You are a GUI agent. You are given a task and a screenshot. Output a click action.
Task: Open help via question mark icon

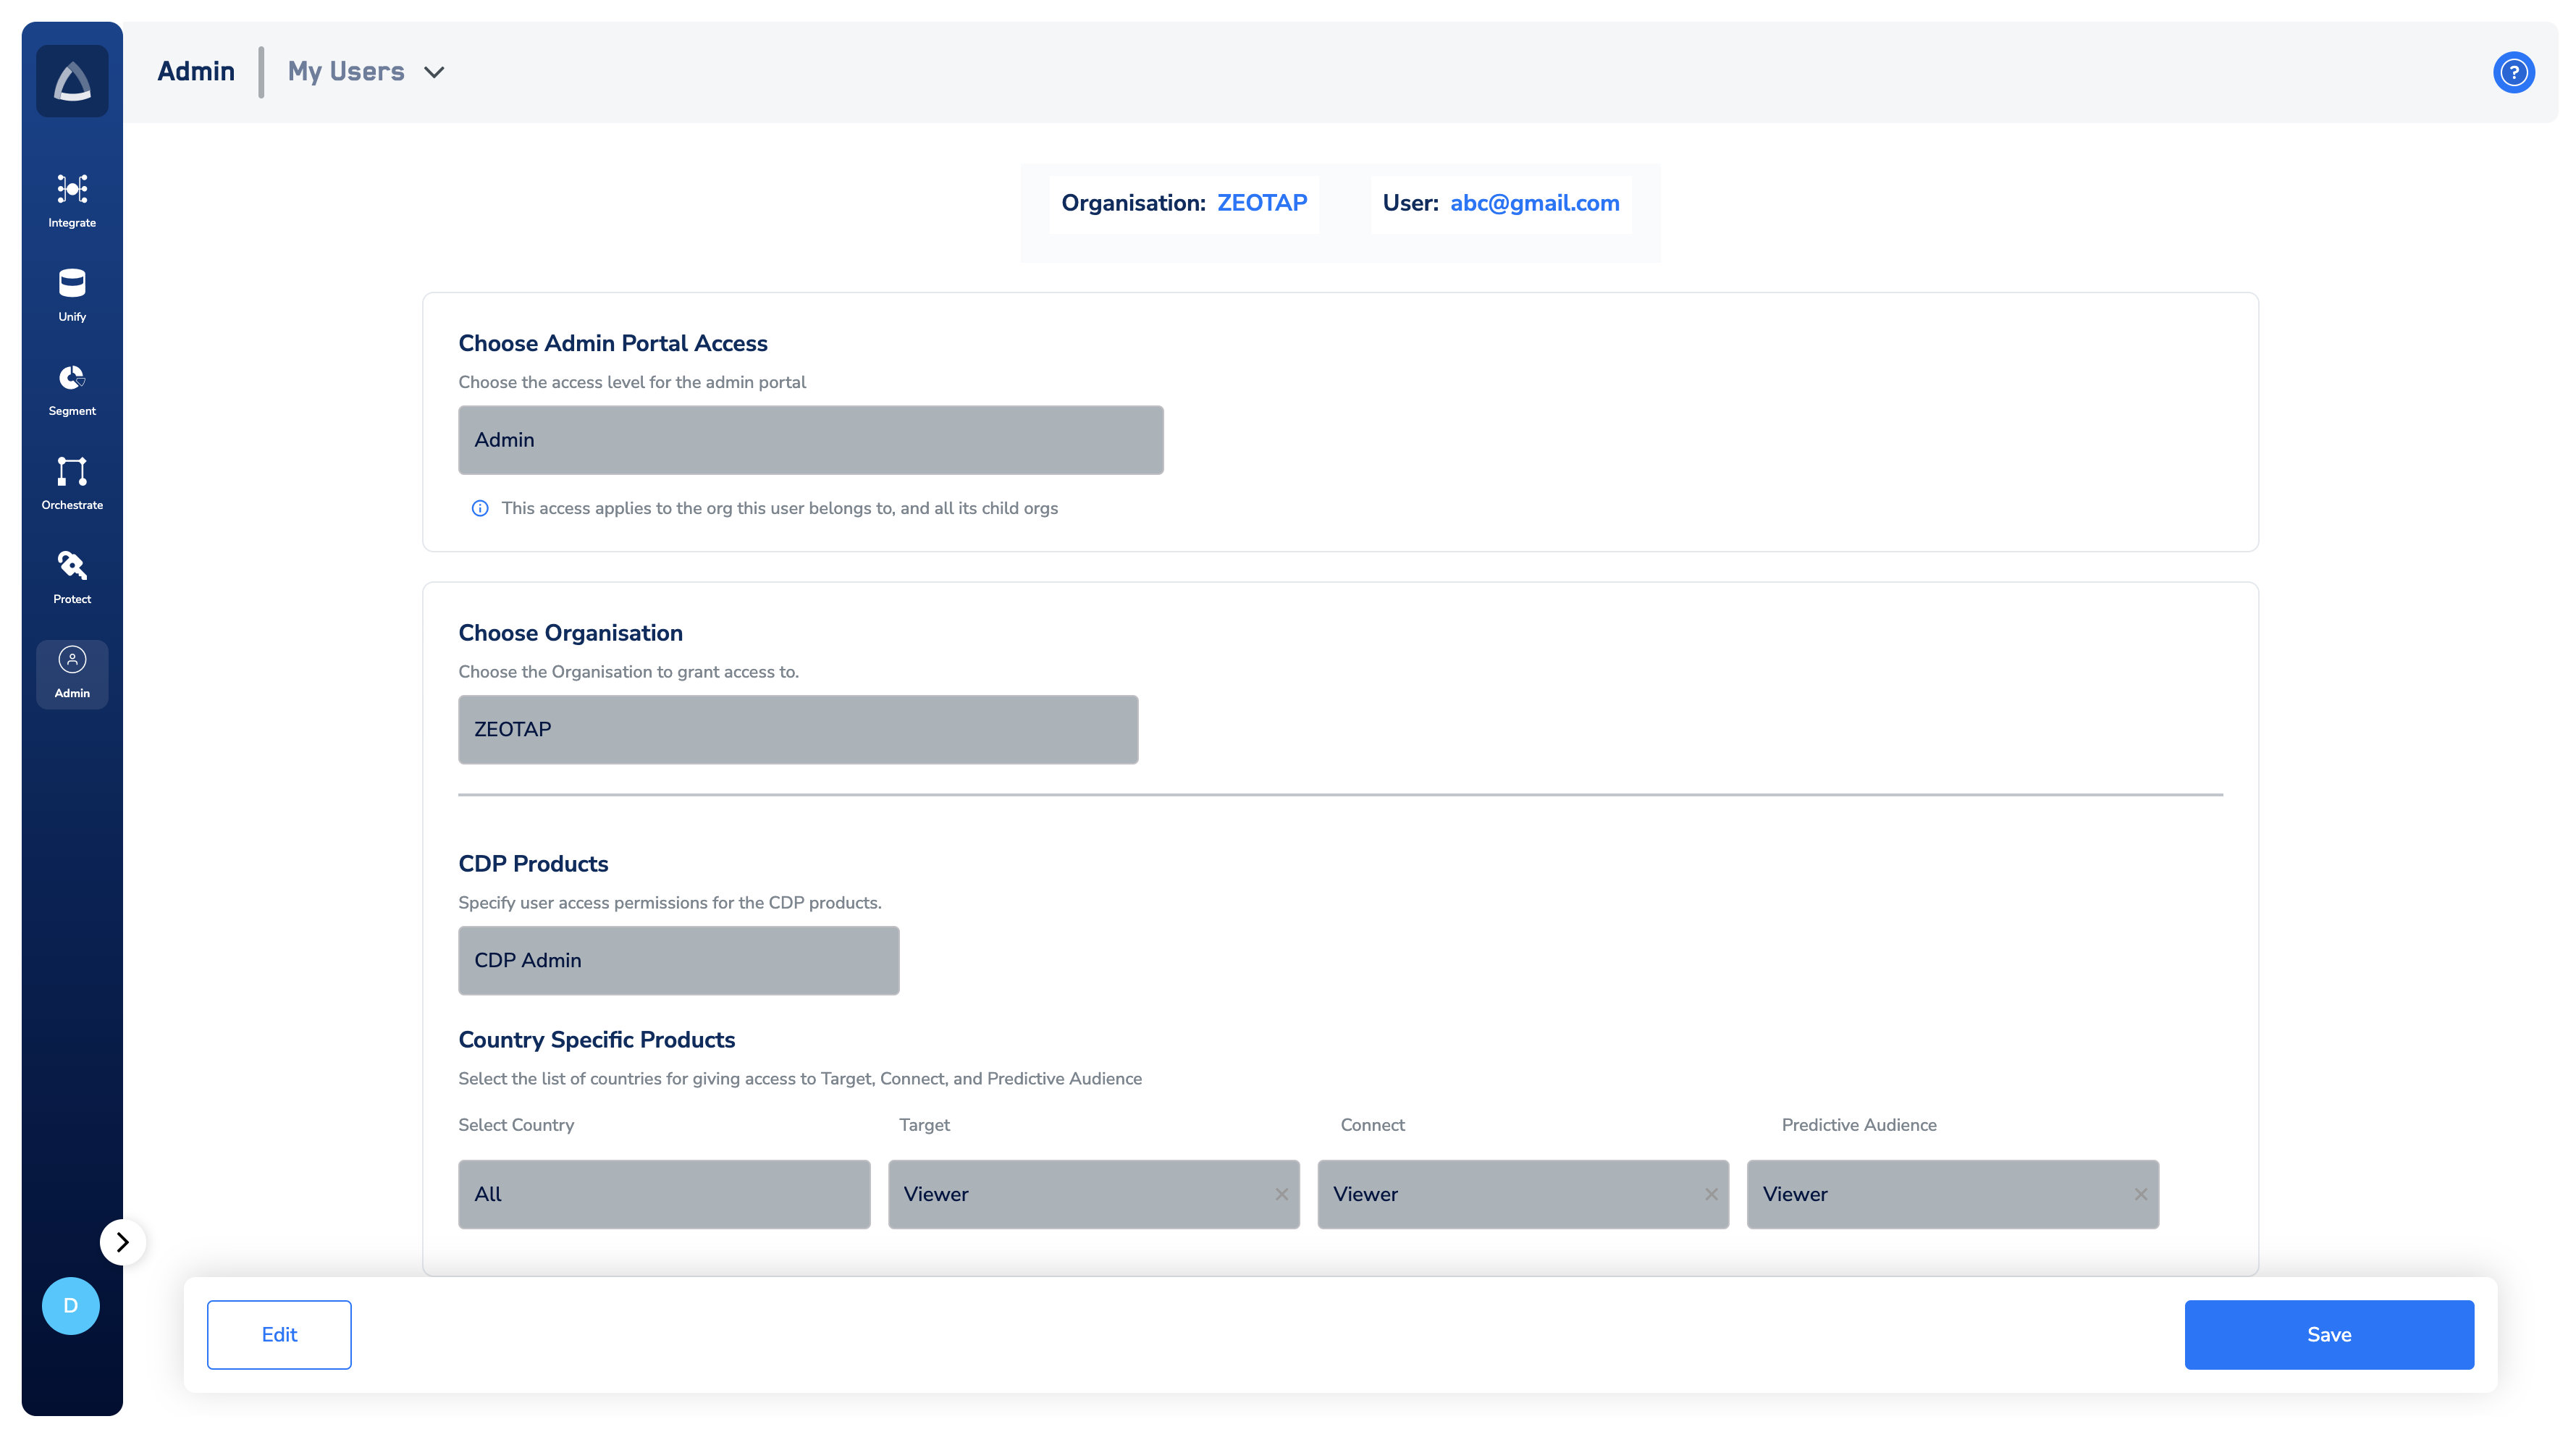click(x=2512, y=72)
